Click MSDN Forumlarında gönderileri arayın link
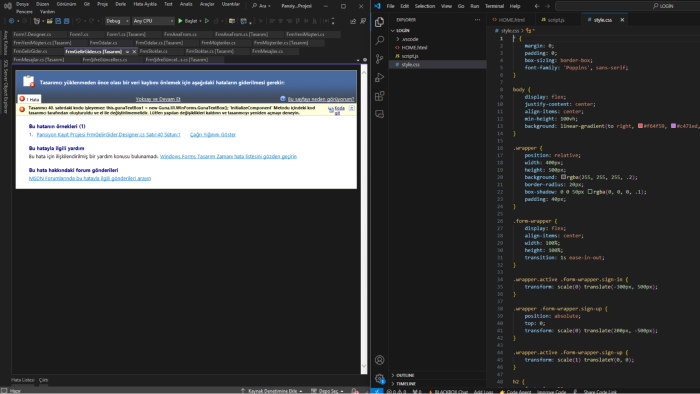 pyautogui.click(x=90, y=178)
